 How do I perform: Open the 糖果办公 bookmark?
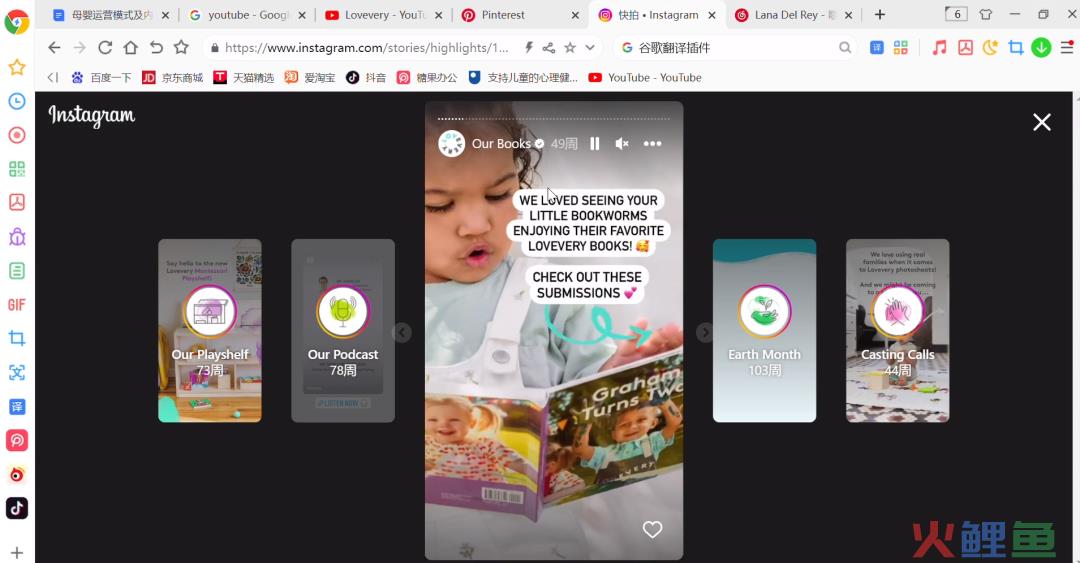point(427,78)
